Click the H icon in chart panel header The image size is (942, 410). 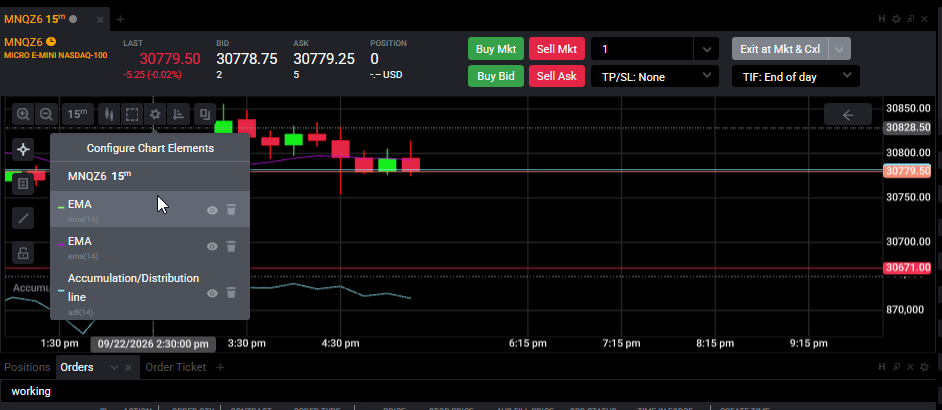(882, 19)
